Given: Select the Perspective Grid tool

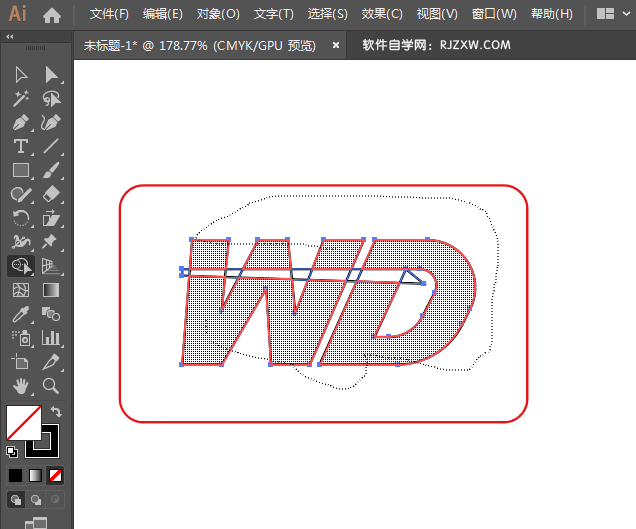Looking at the screenshot, I should [x=51, y=266].
